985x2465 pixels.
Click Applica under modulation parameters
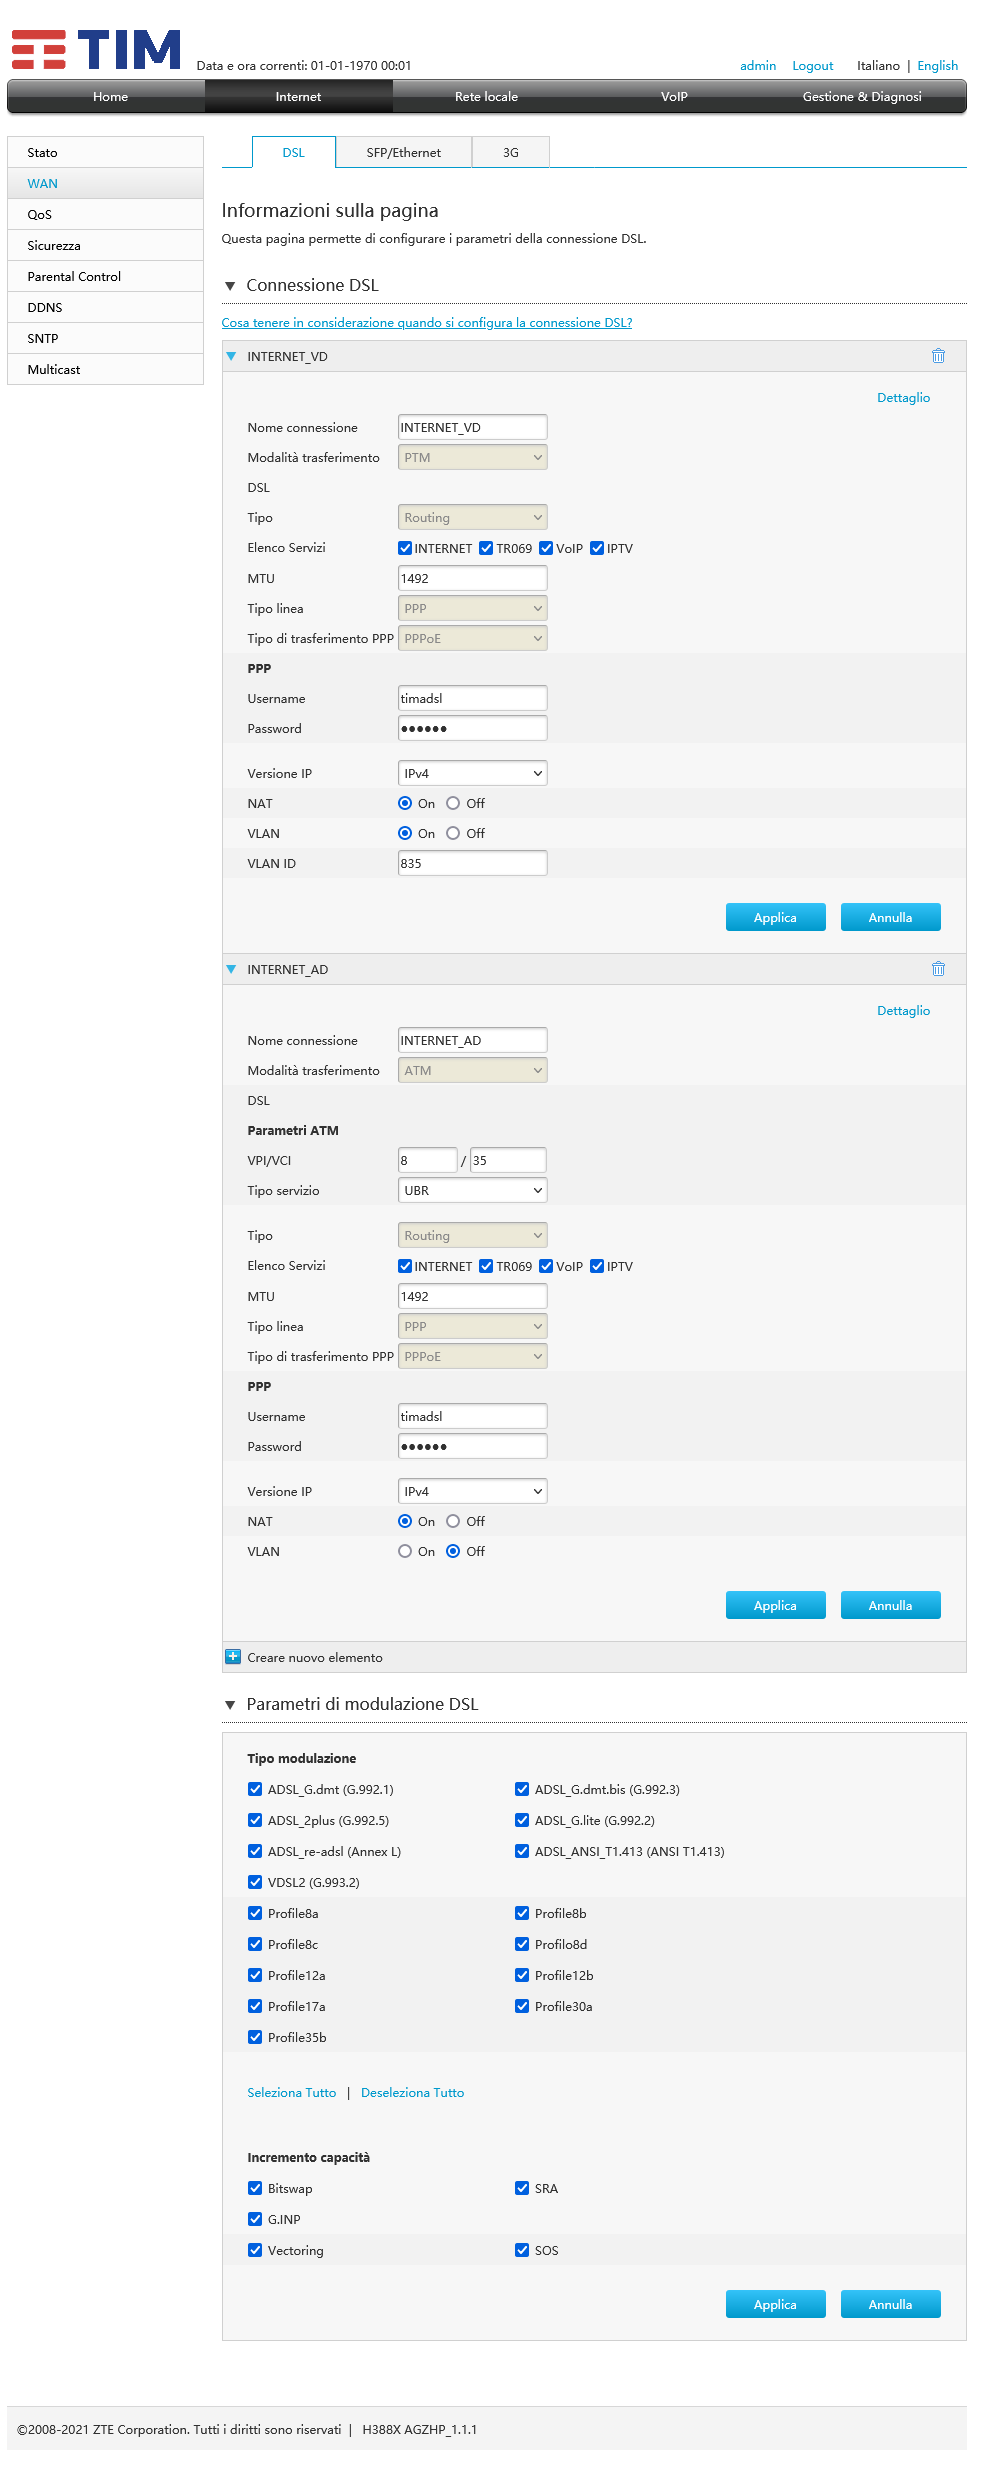point(775,2304)
